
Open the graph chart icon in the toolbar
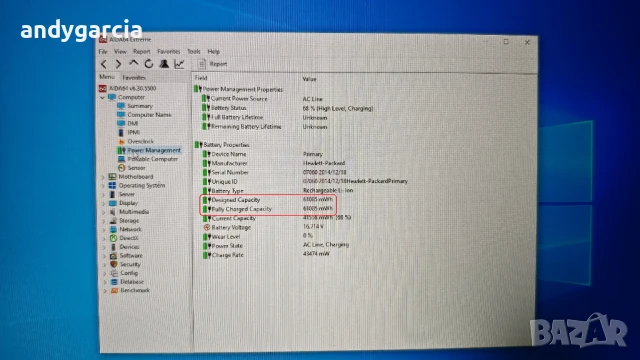(x=179, y=64)
